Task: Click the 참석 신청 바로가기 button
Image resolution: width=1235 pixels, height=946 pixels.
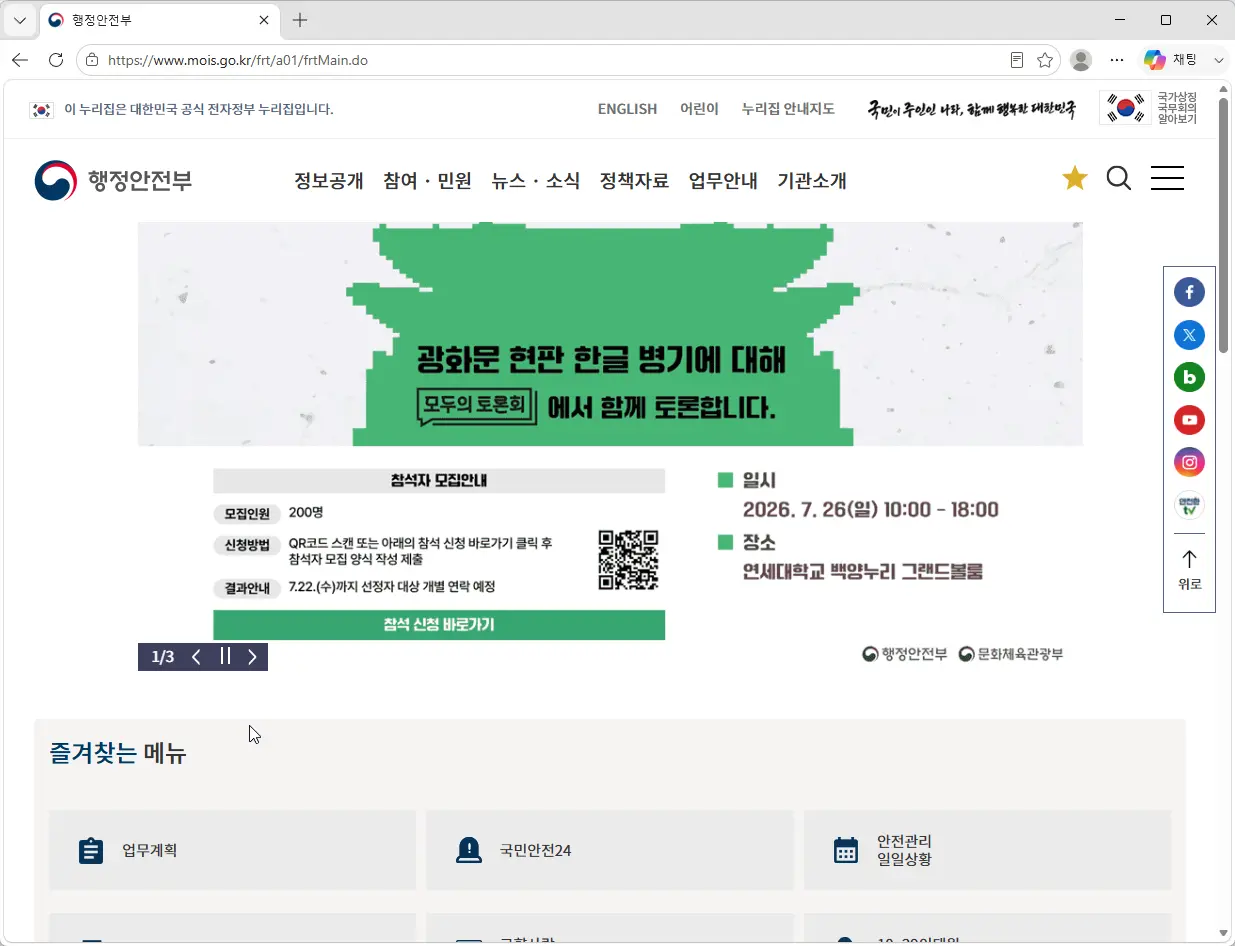Action: click(x=439, y=625)
